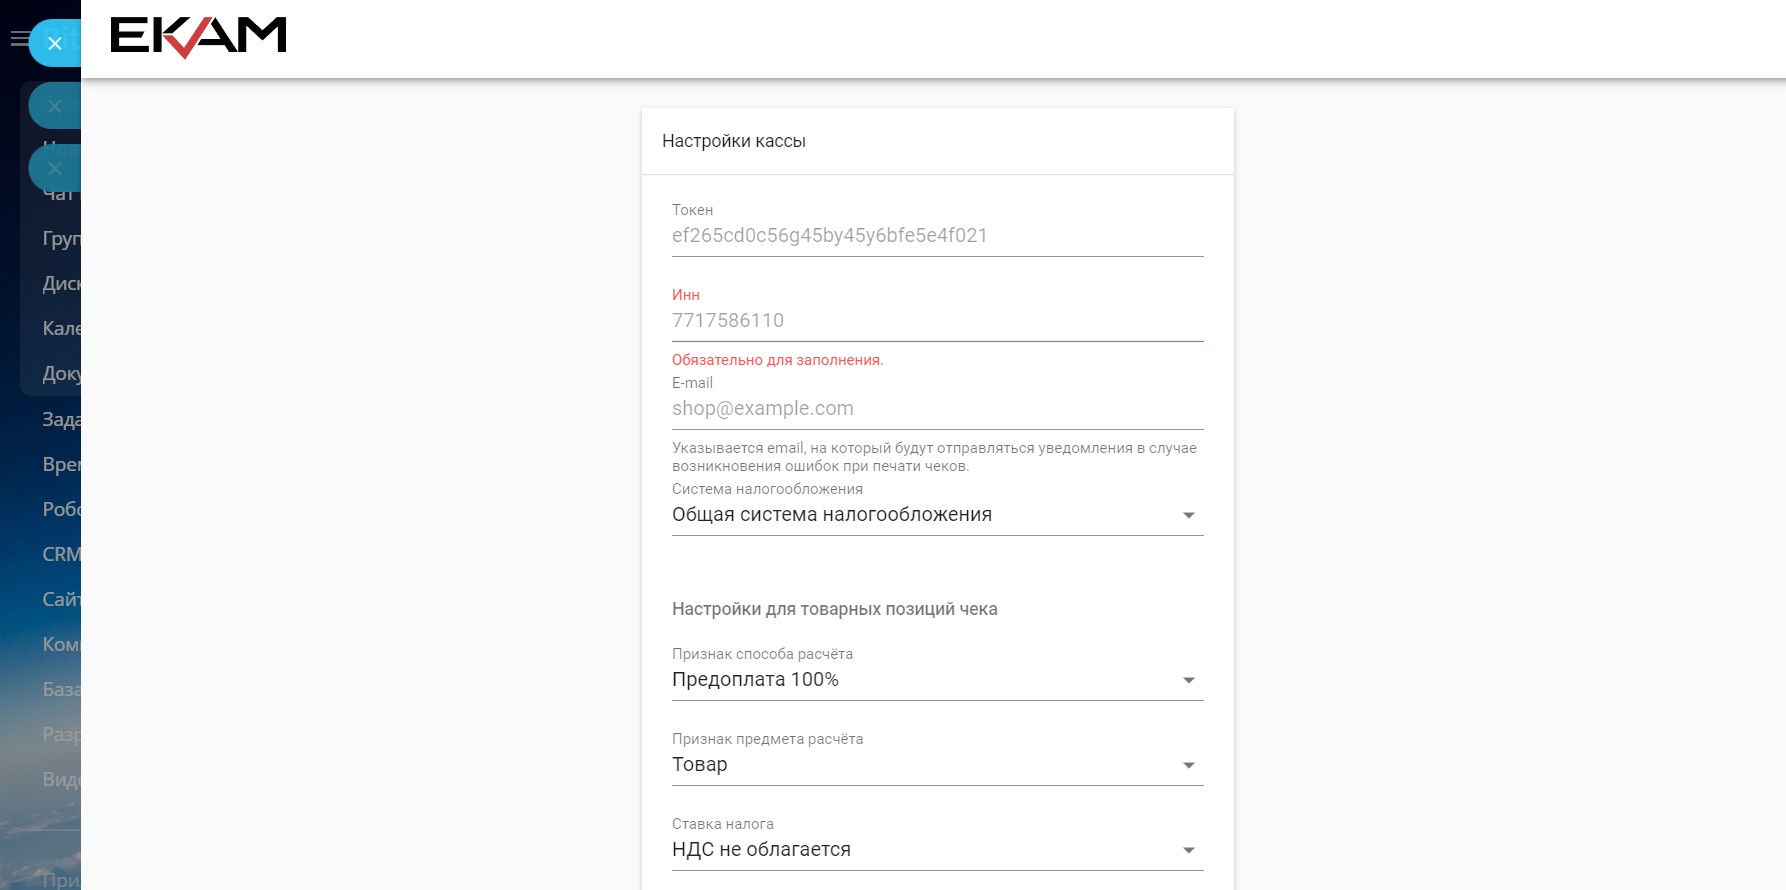
Task: Open the CRM item in the sidebar
Action: (60, 554)
